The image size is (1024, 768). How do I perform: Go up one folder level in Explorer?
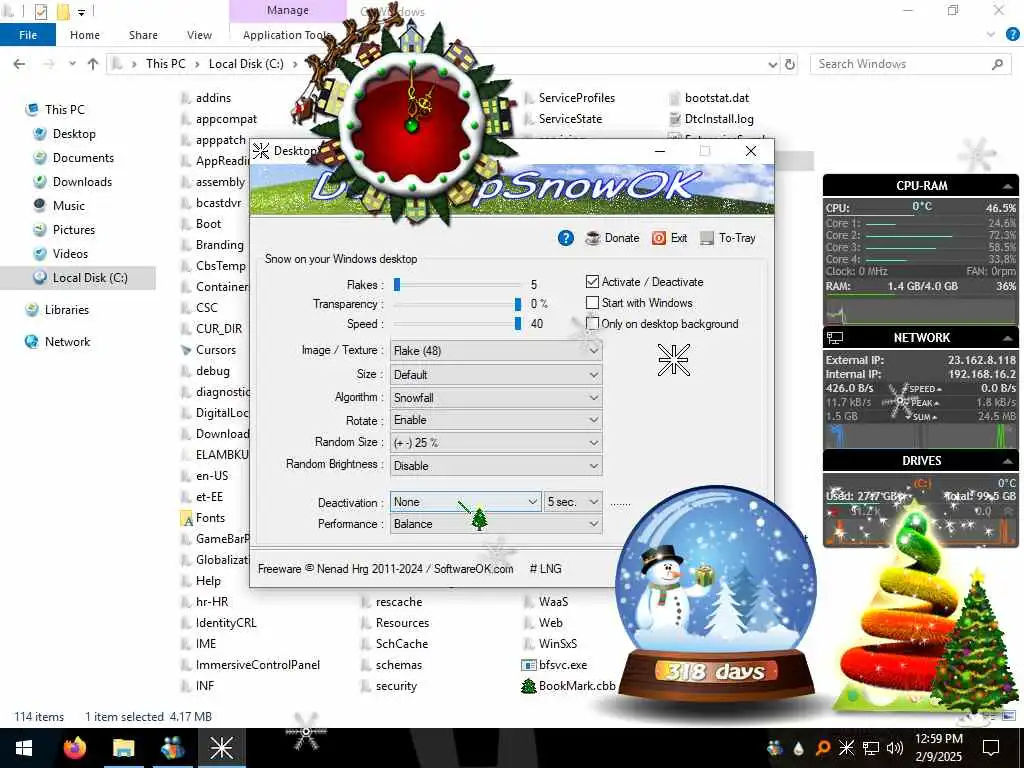pyautogui.click(x=93, y=64)
